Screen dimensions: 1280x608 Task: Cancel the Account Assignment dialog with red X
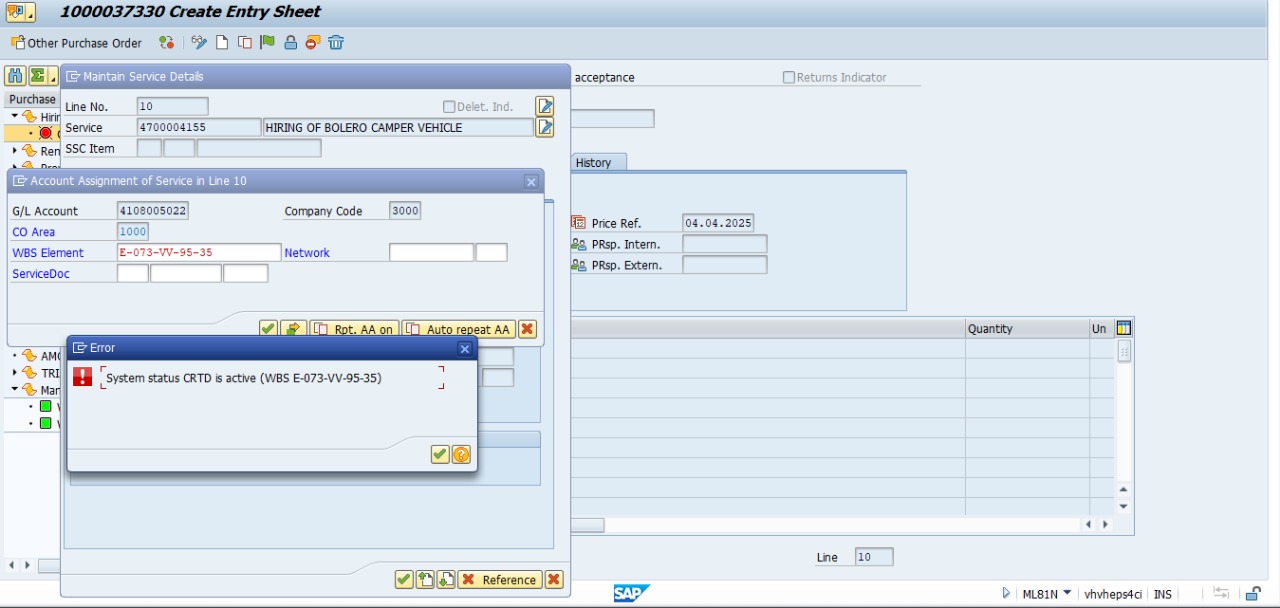click(x=527, y=329)
